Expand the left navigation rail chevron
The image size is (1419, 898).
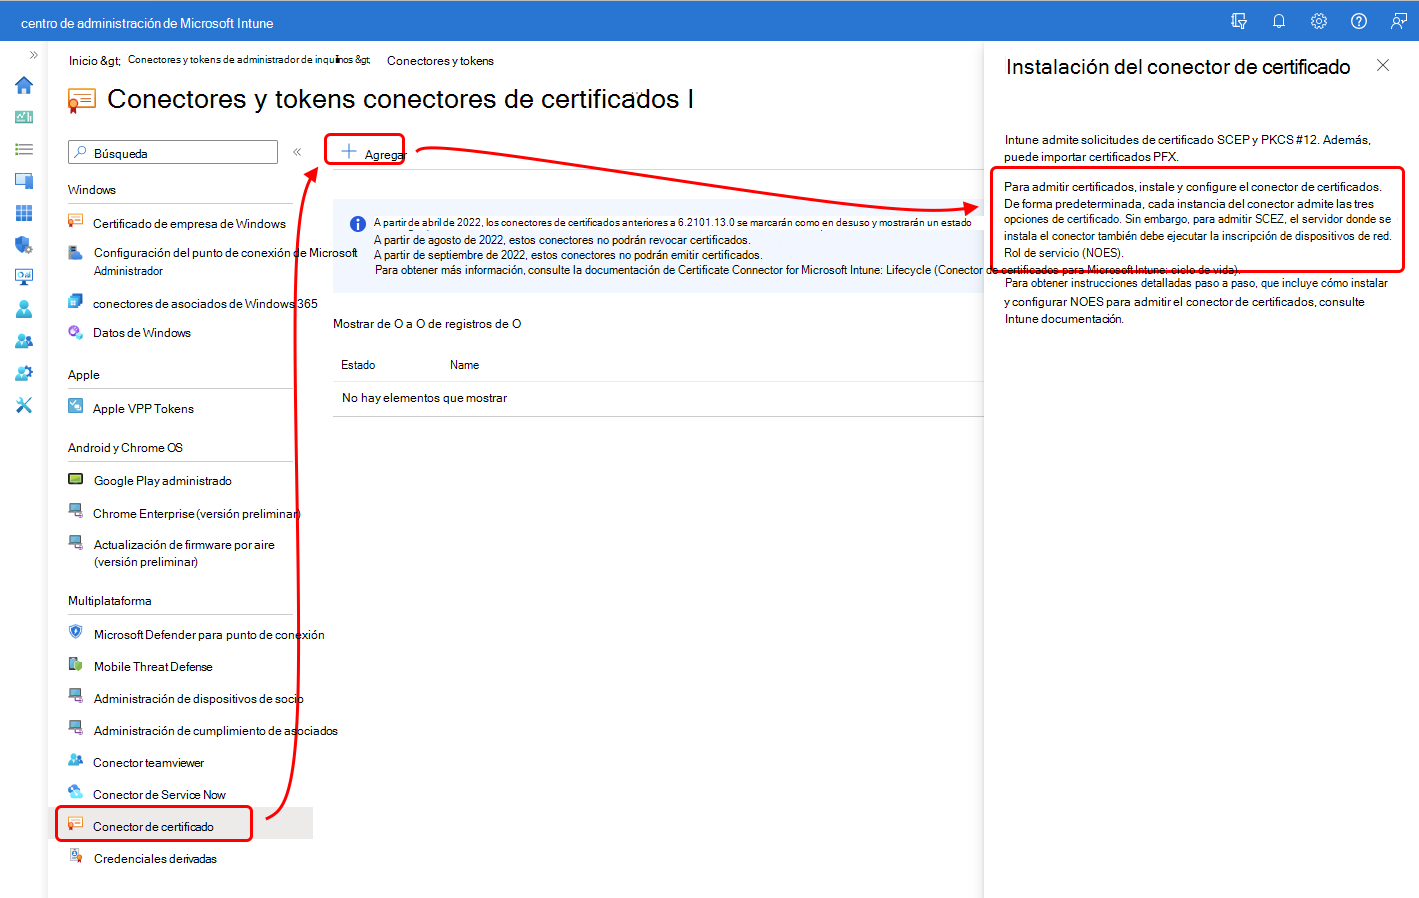tap(33, 55)
